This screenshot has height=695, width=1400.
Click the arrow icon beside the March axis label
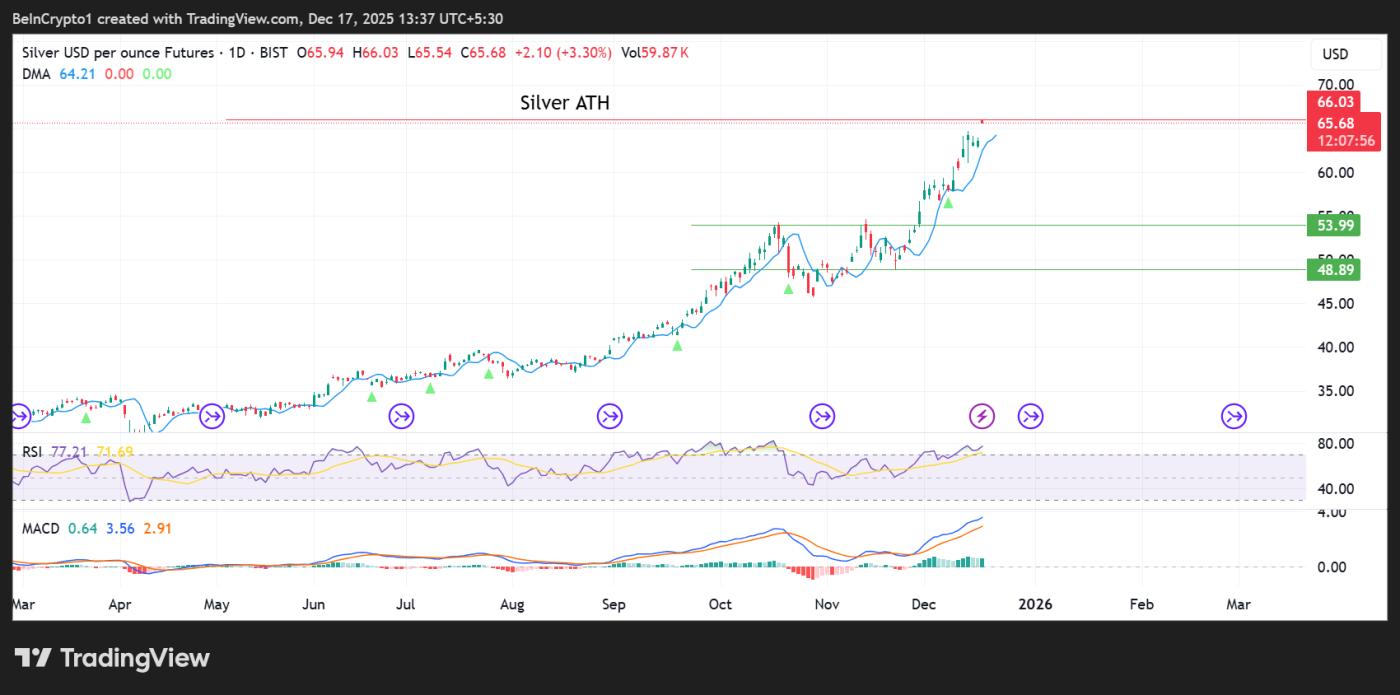point(1233,416)
